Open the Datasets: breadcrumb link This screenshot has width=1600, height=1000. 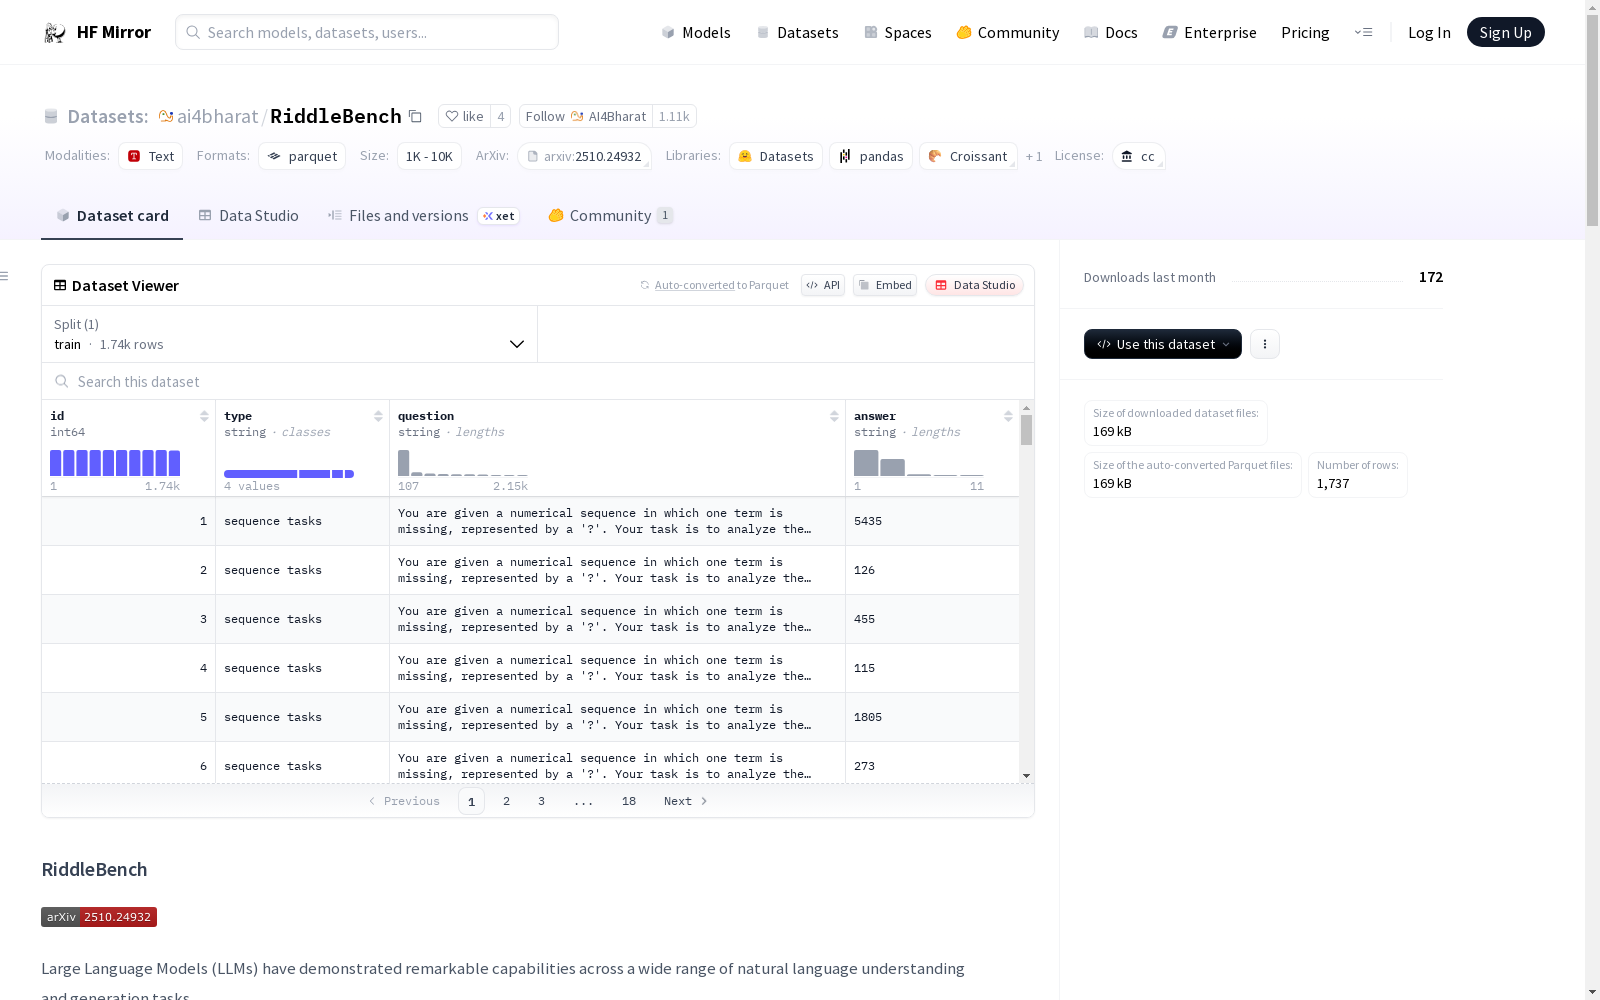point(107,116)
